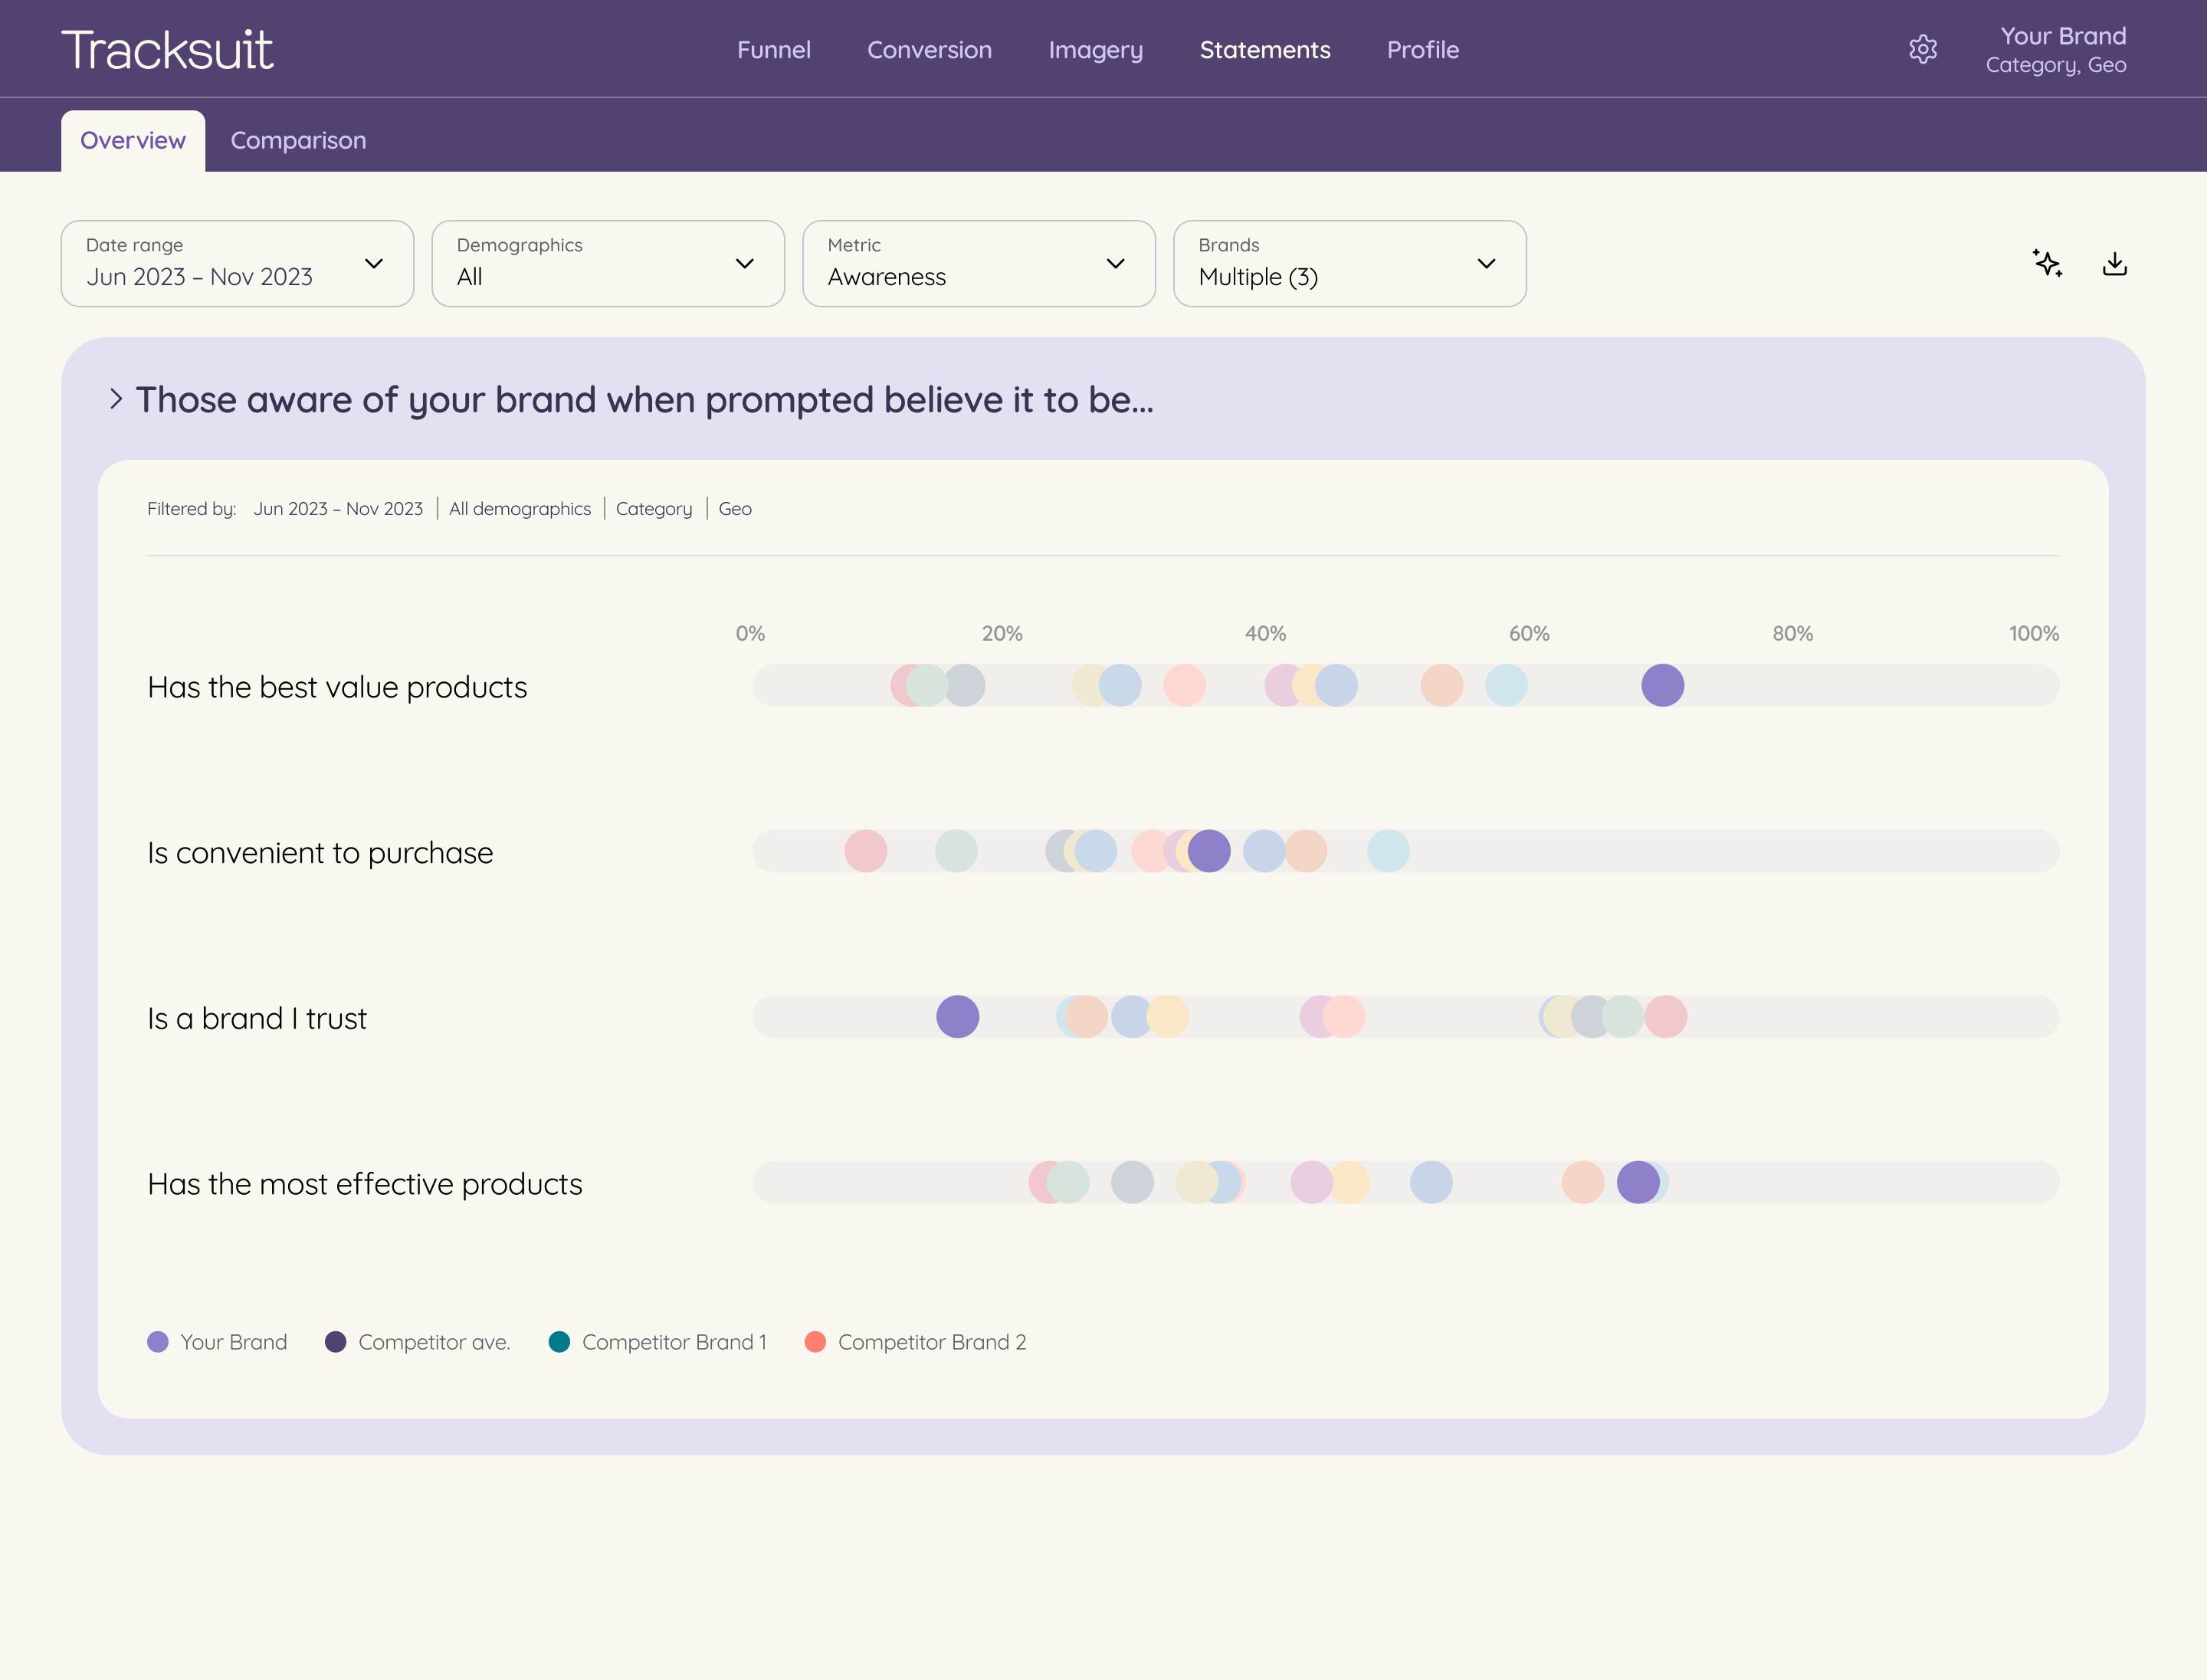Collapse the 'Those aware of your brand' section chevron

coord(116,399)
